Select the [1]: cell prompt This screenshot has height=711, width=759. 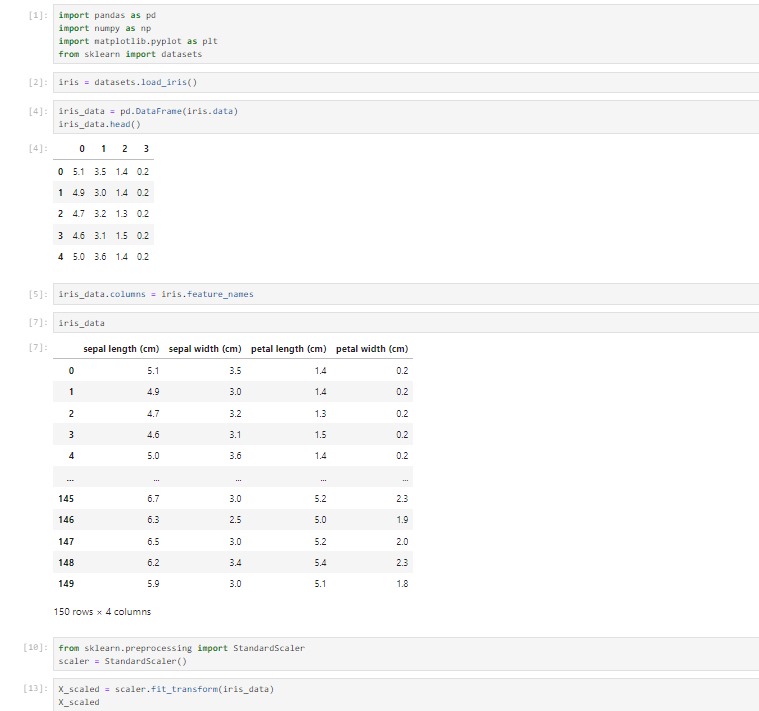click(38, 15)
